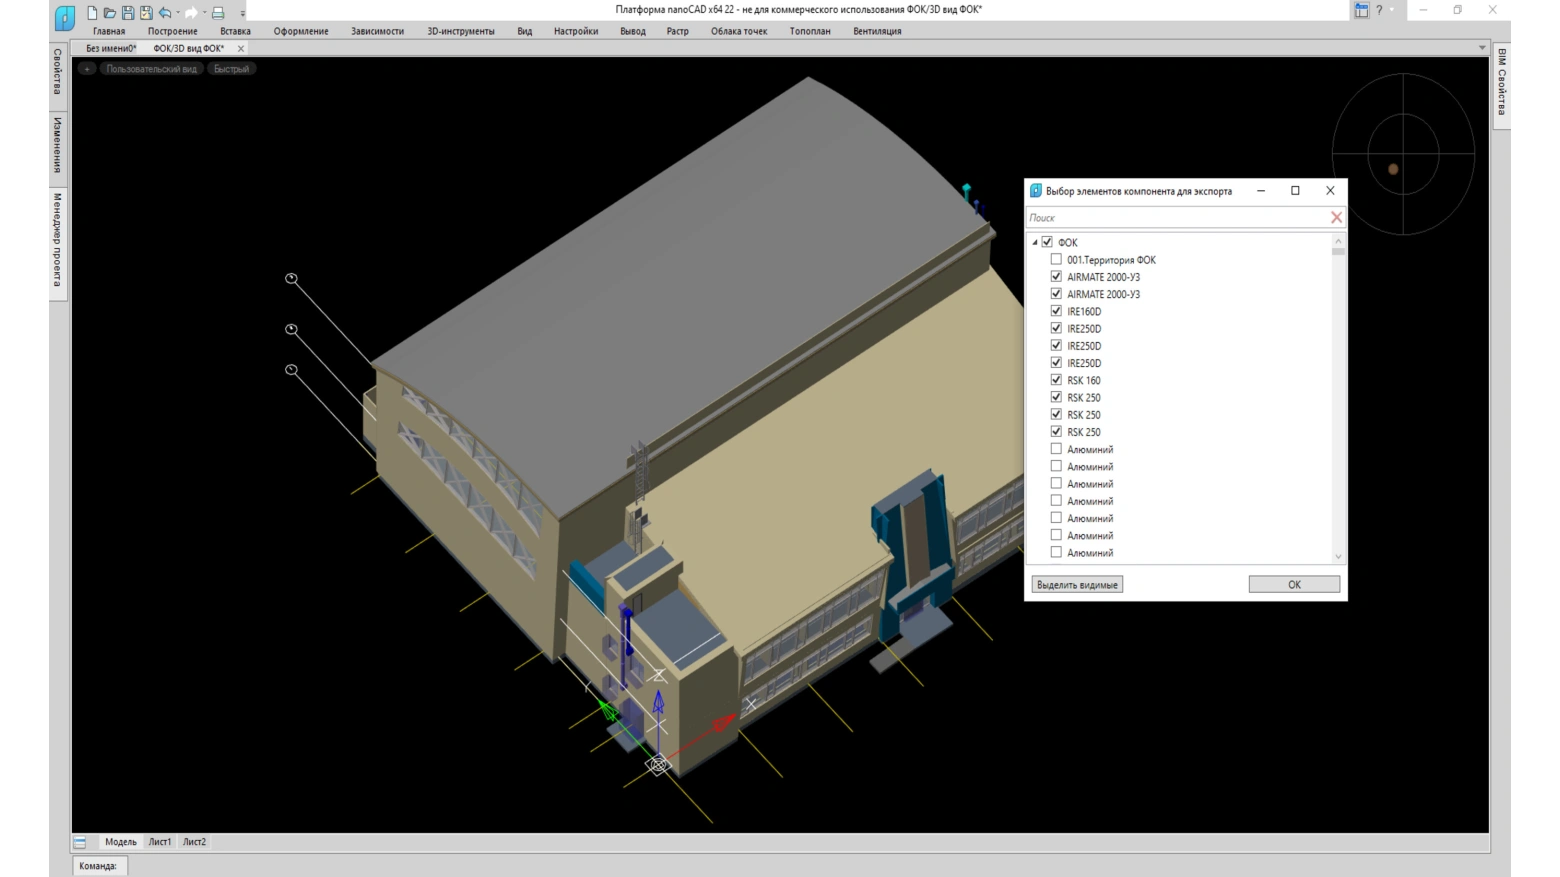Image resolution: width=1560 pixels, height=877 pixels.
Task: Switch to the Без имени0 document tab
Action: click(x=110, y=48)
